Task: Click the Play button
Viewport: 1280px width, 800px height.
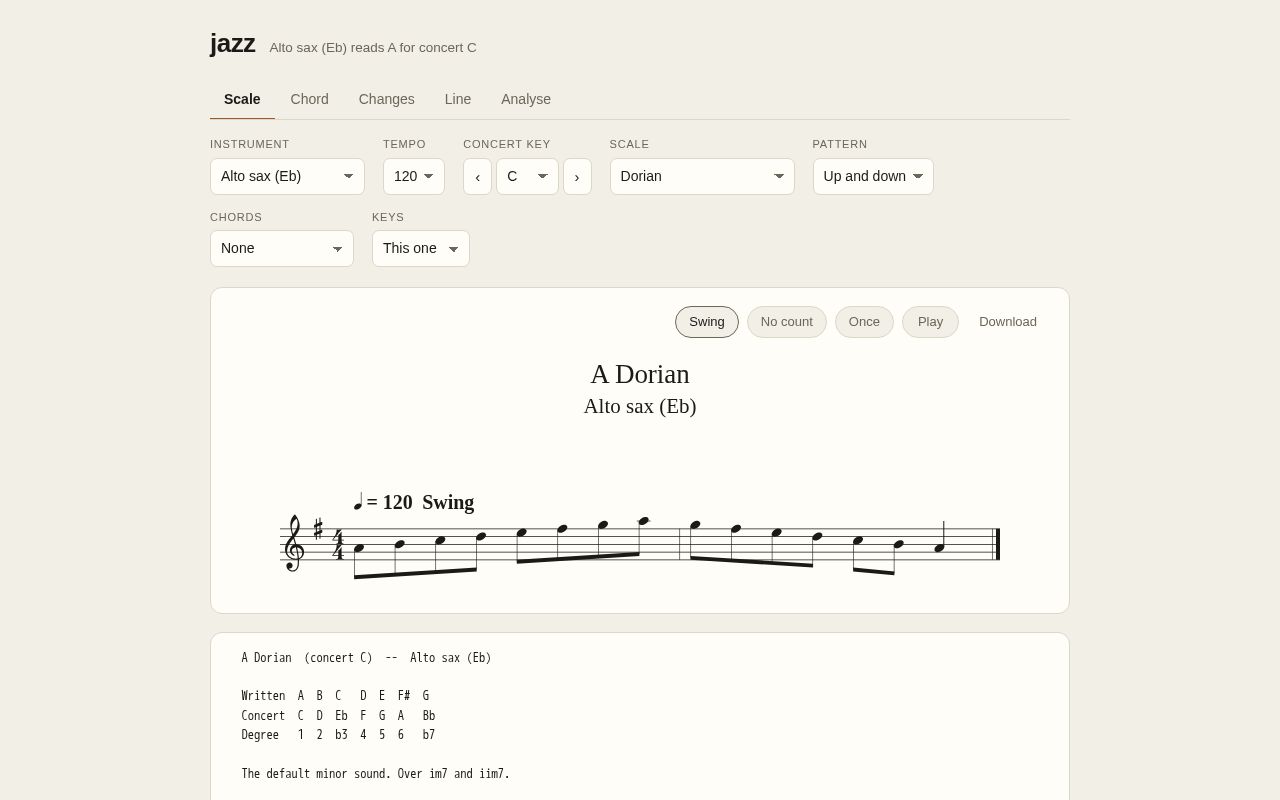Action: [930, 322]
